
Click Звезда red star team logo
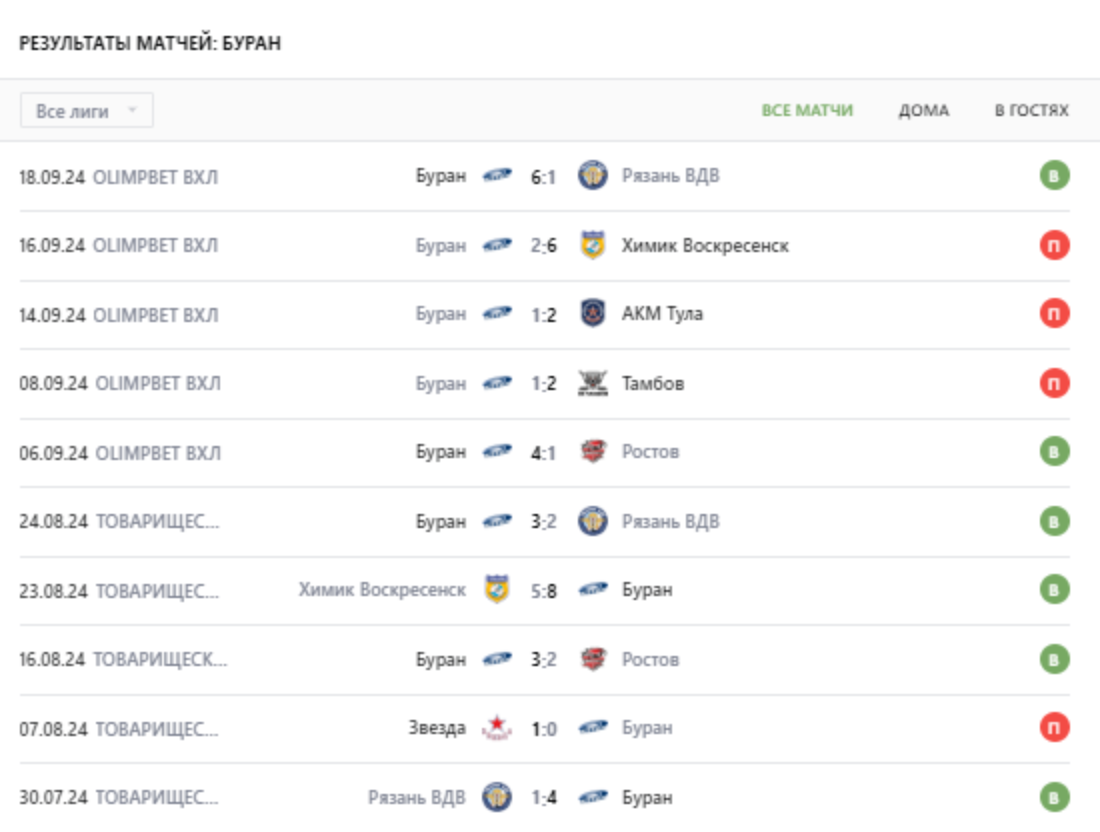(x=496, y=728)
